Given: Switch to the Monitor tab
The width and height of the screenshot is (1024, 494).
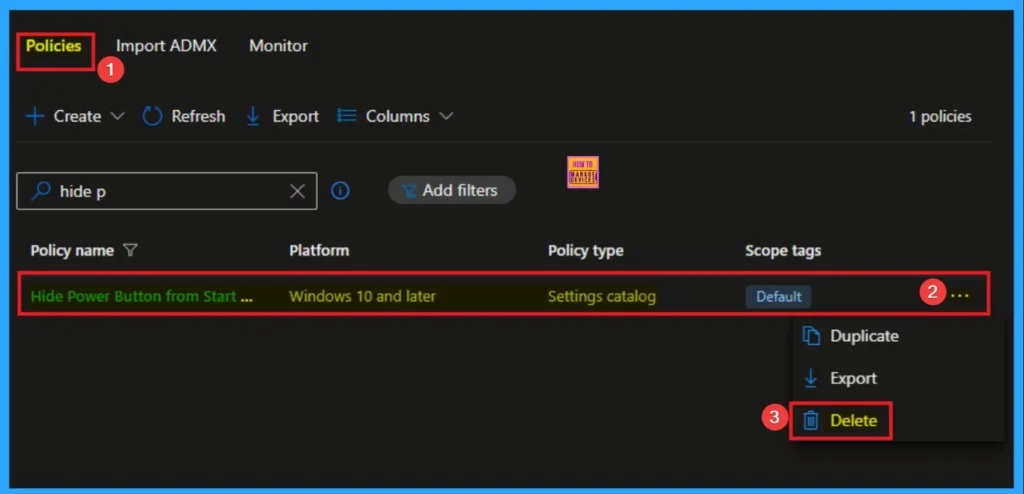Looking at the screenshot, I should [x=278, y=46].
